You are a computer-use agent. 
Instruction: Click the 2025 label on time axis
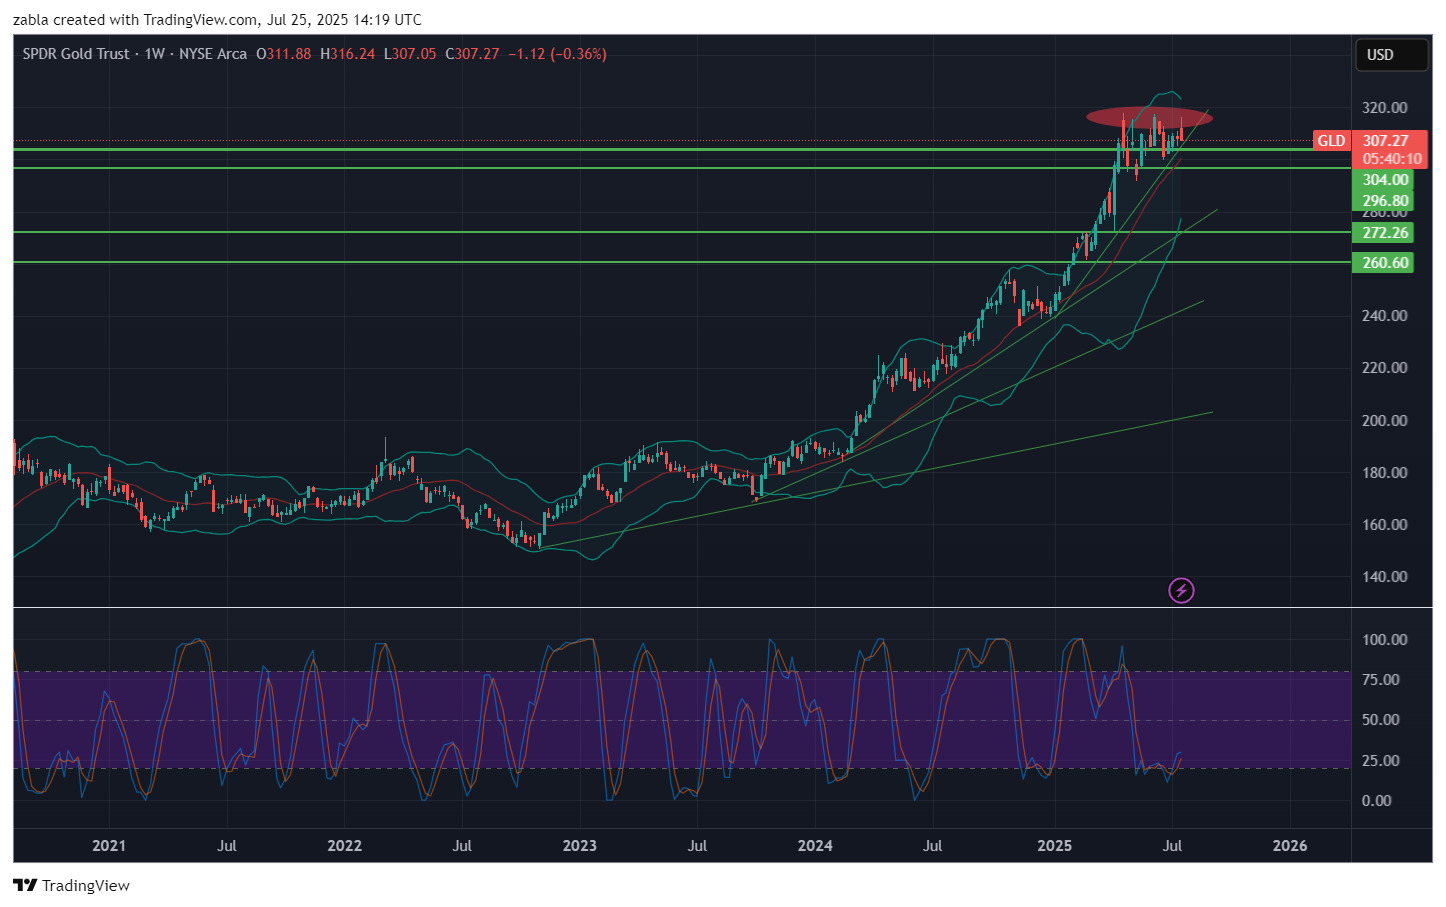pos(1054,846)
